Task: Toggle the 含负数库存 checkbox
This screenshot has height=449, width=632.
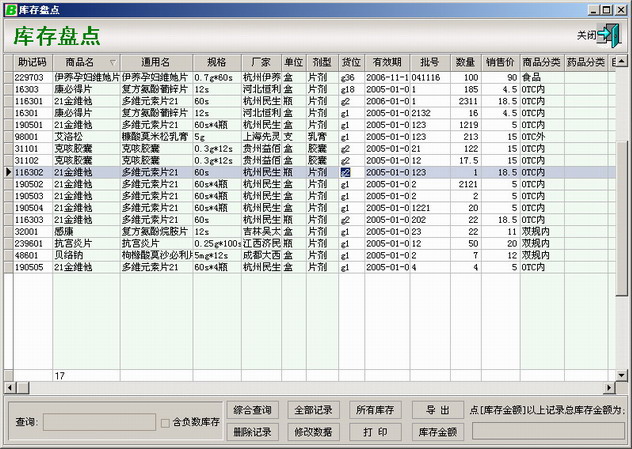Action: (165, 423)
